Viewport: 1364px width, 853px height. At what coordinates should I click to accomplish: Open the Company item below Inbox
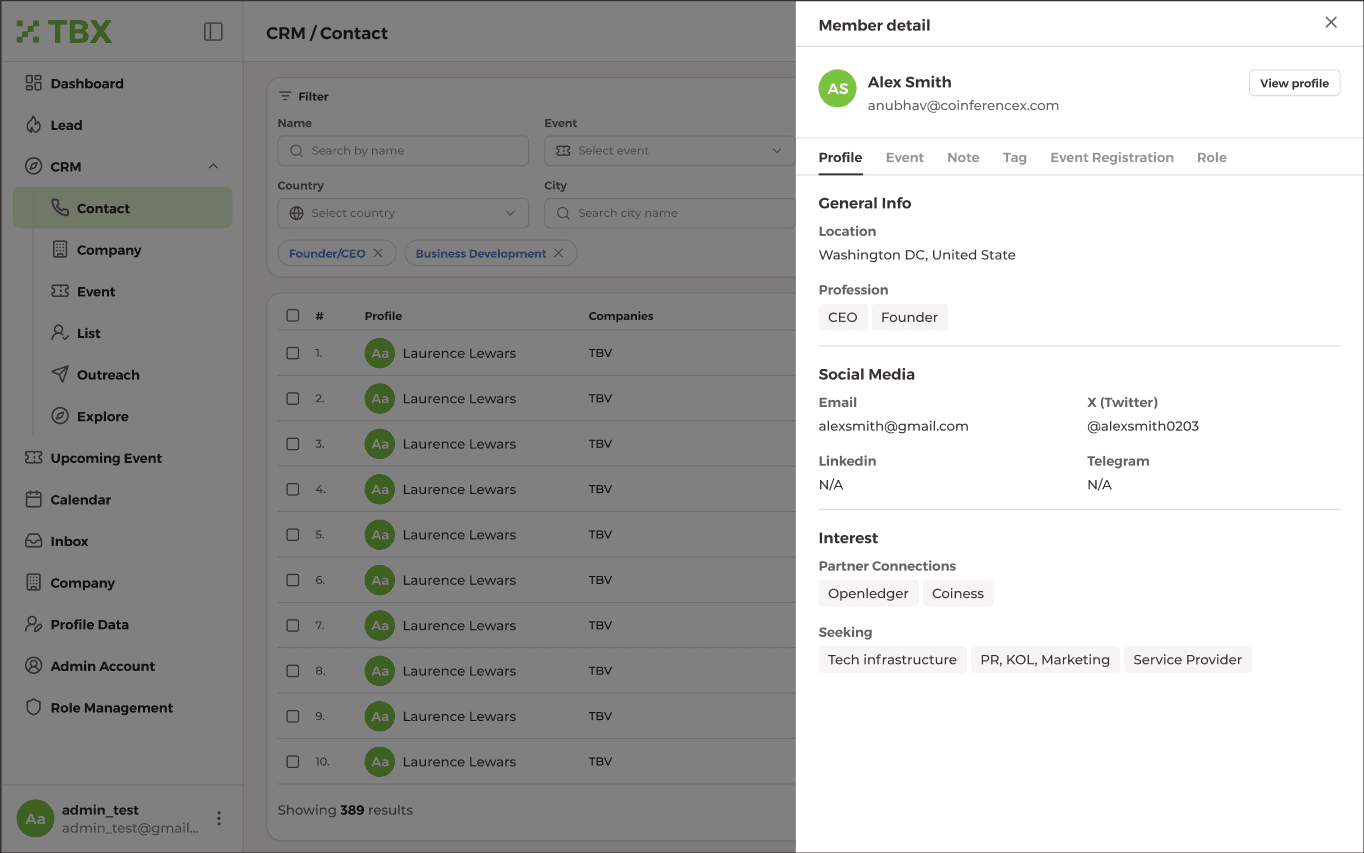(82, 583)
